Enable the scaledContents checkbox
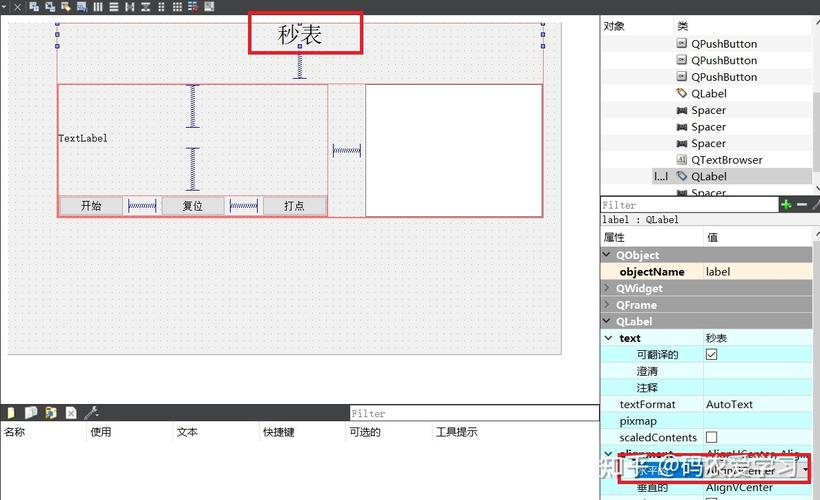This screenshot has height=500, width=820. 711,437
